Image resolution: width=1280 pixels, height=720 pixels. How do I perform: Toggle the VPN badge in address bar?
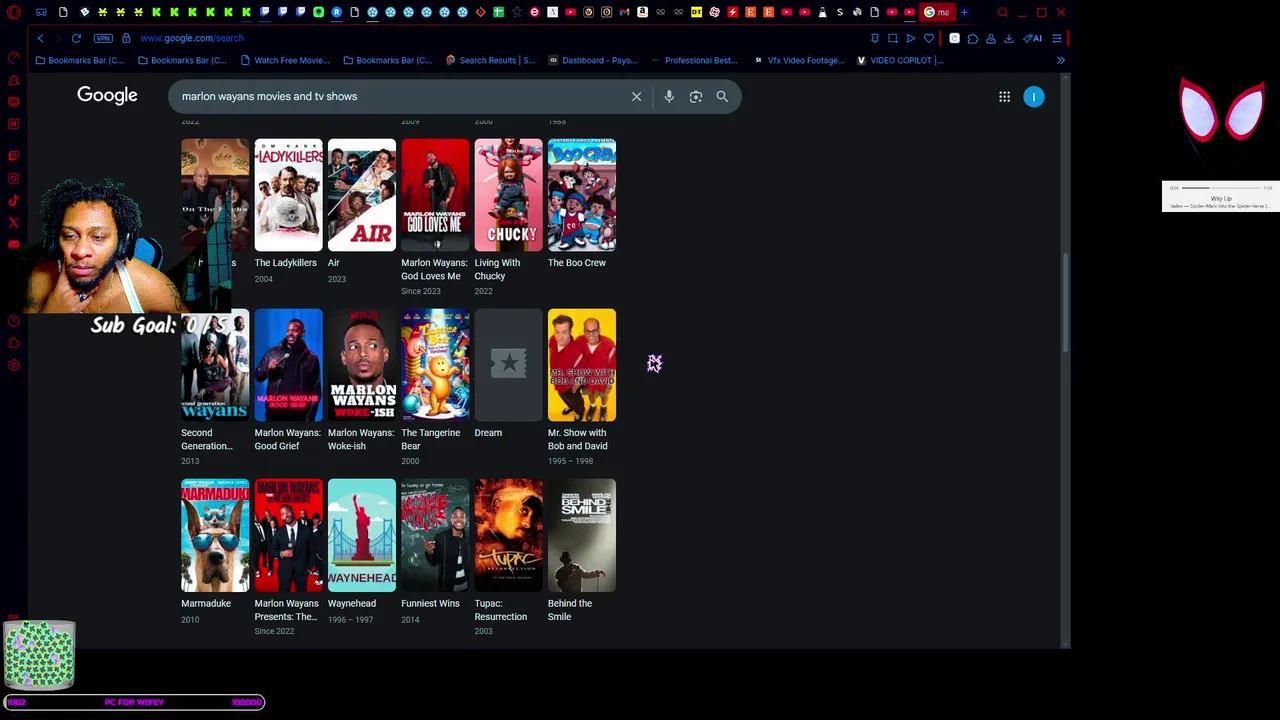pos(103,38)
